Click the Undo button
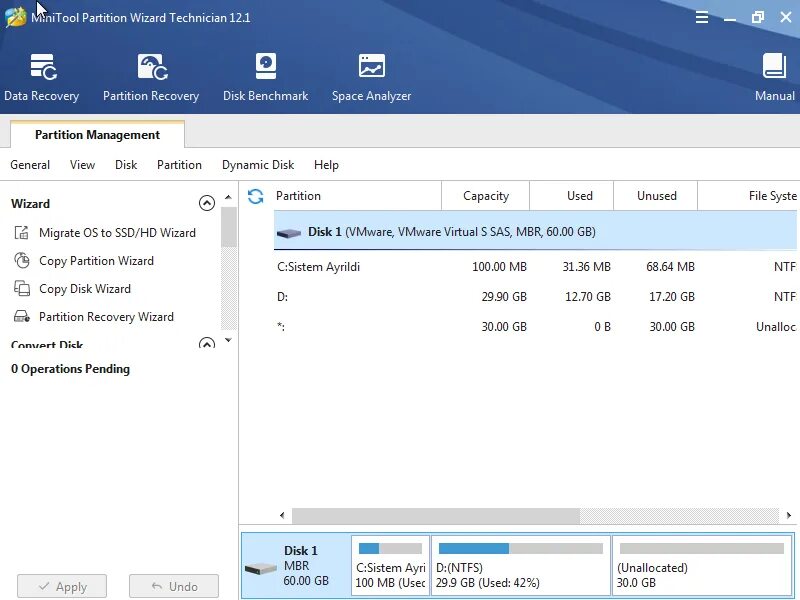This screenshot has width=800, height=600. coord(174,586)
